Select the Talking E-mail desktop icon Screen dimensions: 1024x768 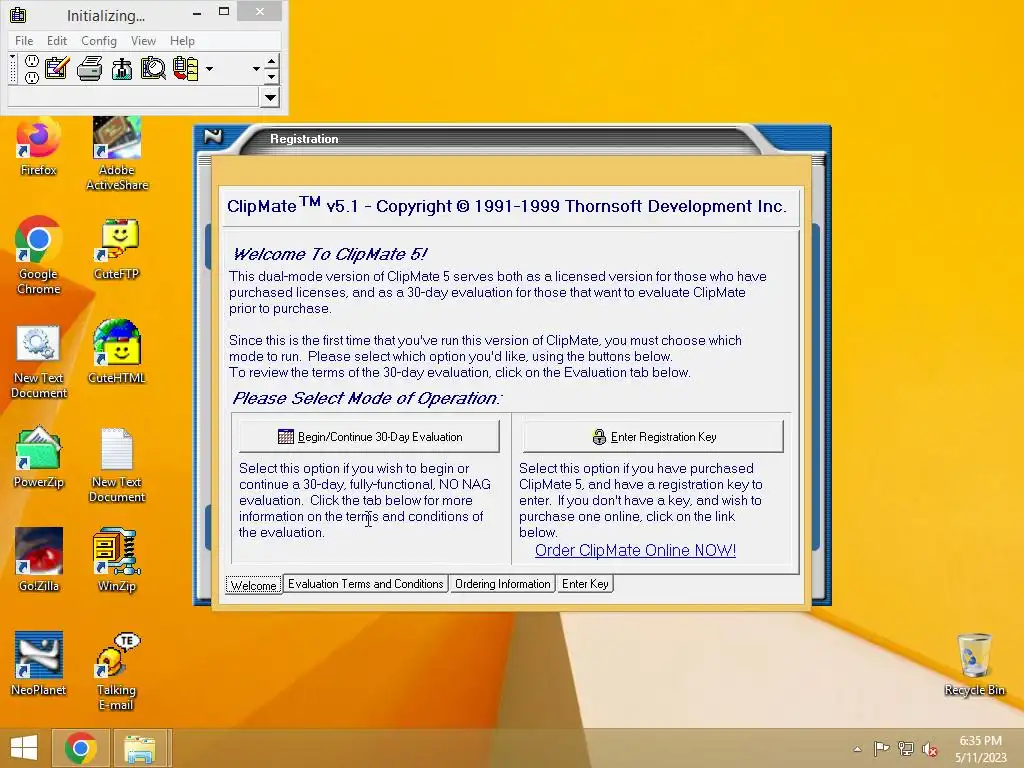coord(117,671)
